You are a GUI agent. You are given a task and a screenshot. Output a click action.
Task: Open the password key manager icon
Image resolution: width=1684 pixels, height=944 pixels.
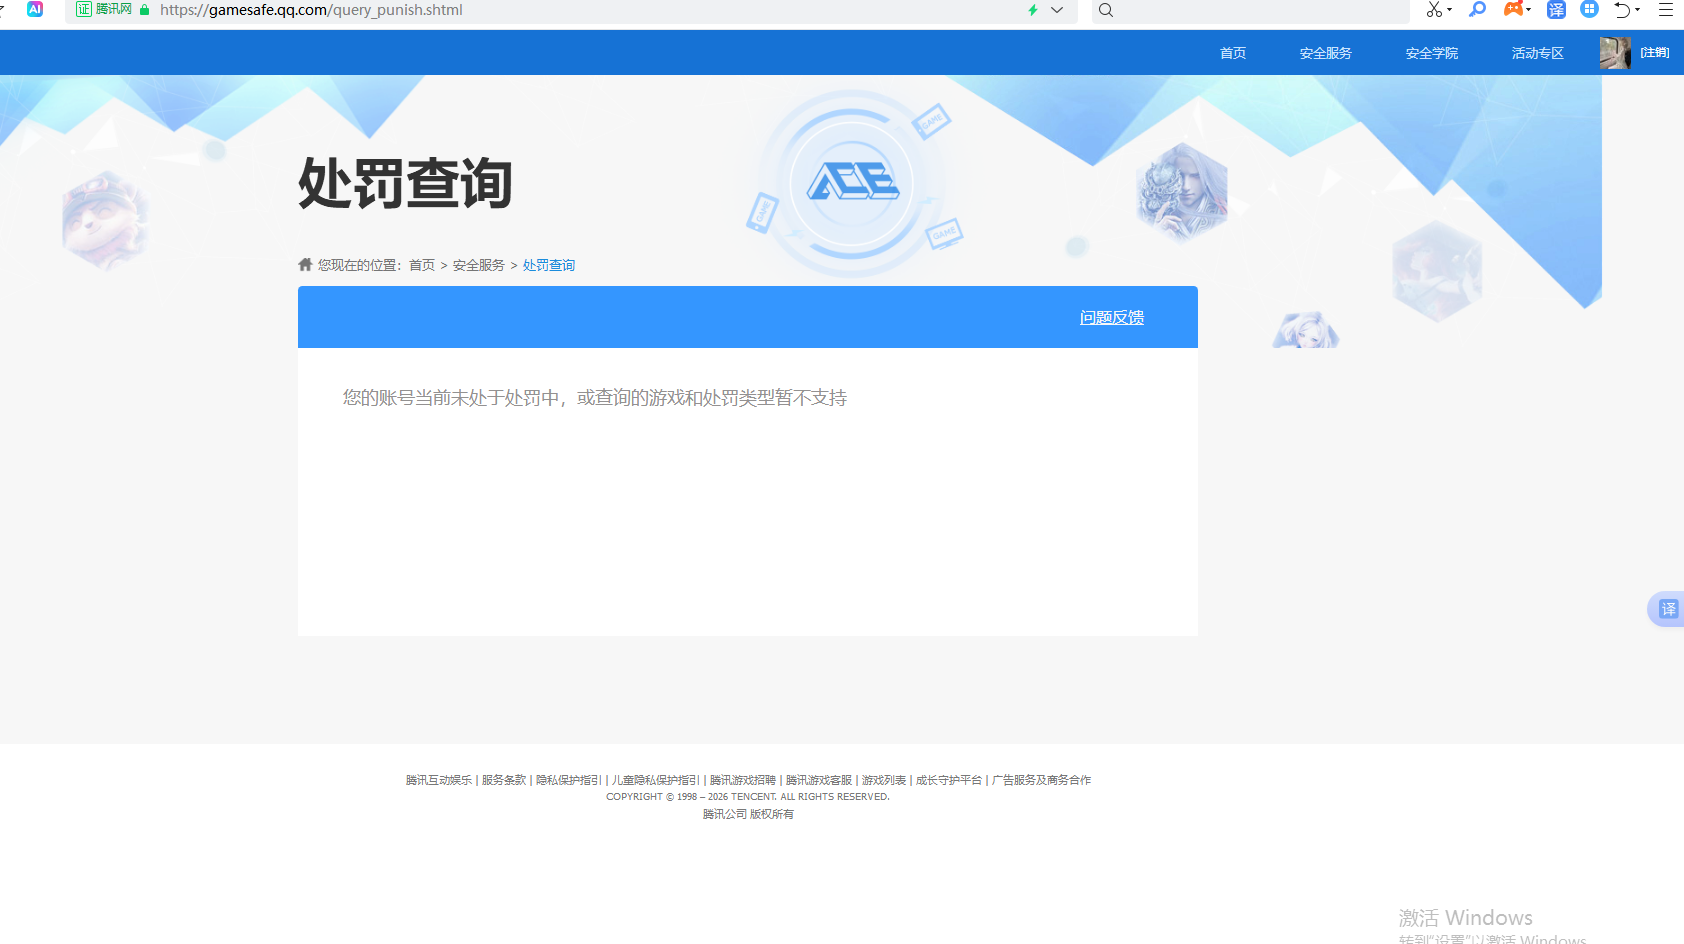[1478, 10]
